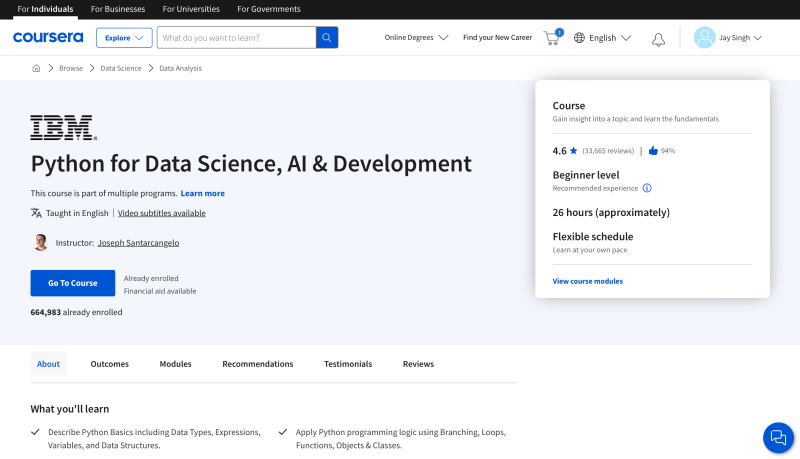Click the Beginner level heading
800x459 pixels.
coord(586,175)
